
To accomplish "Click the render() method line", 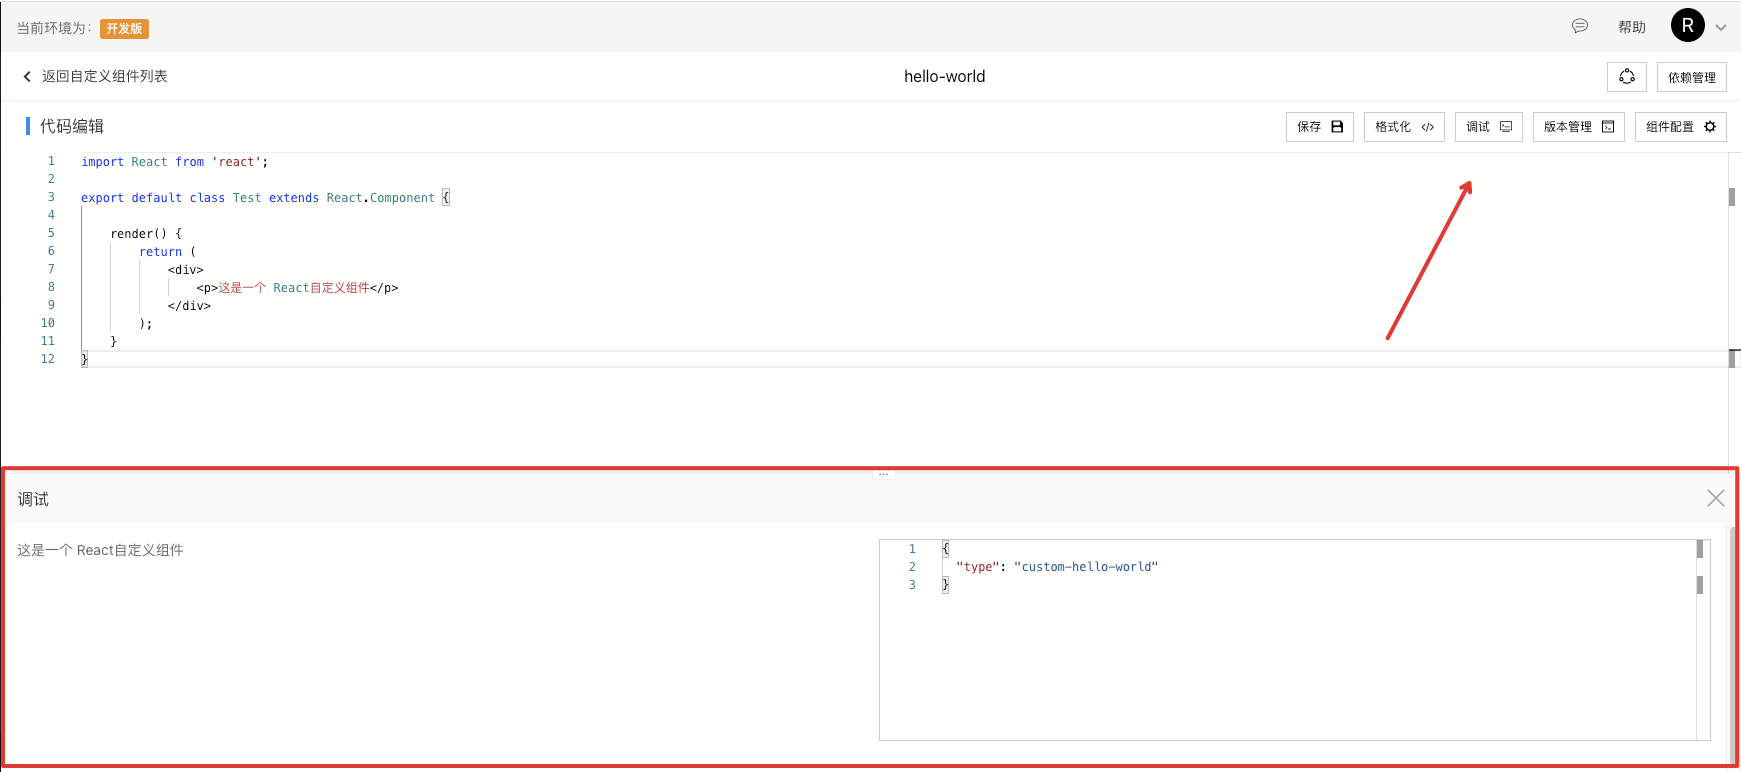I will 146,234.
